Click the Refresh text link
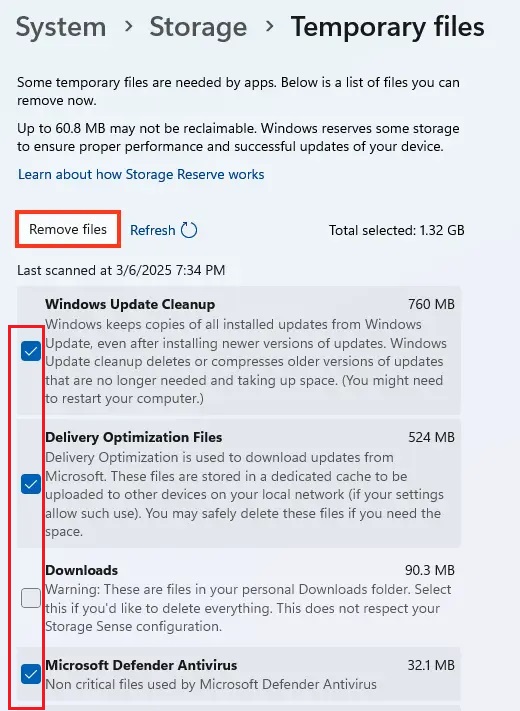This screenshot has height=711, width=520. pyautogui.click(x=152, y=230)
